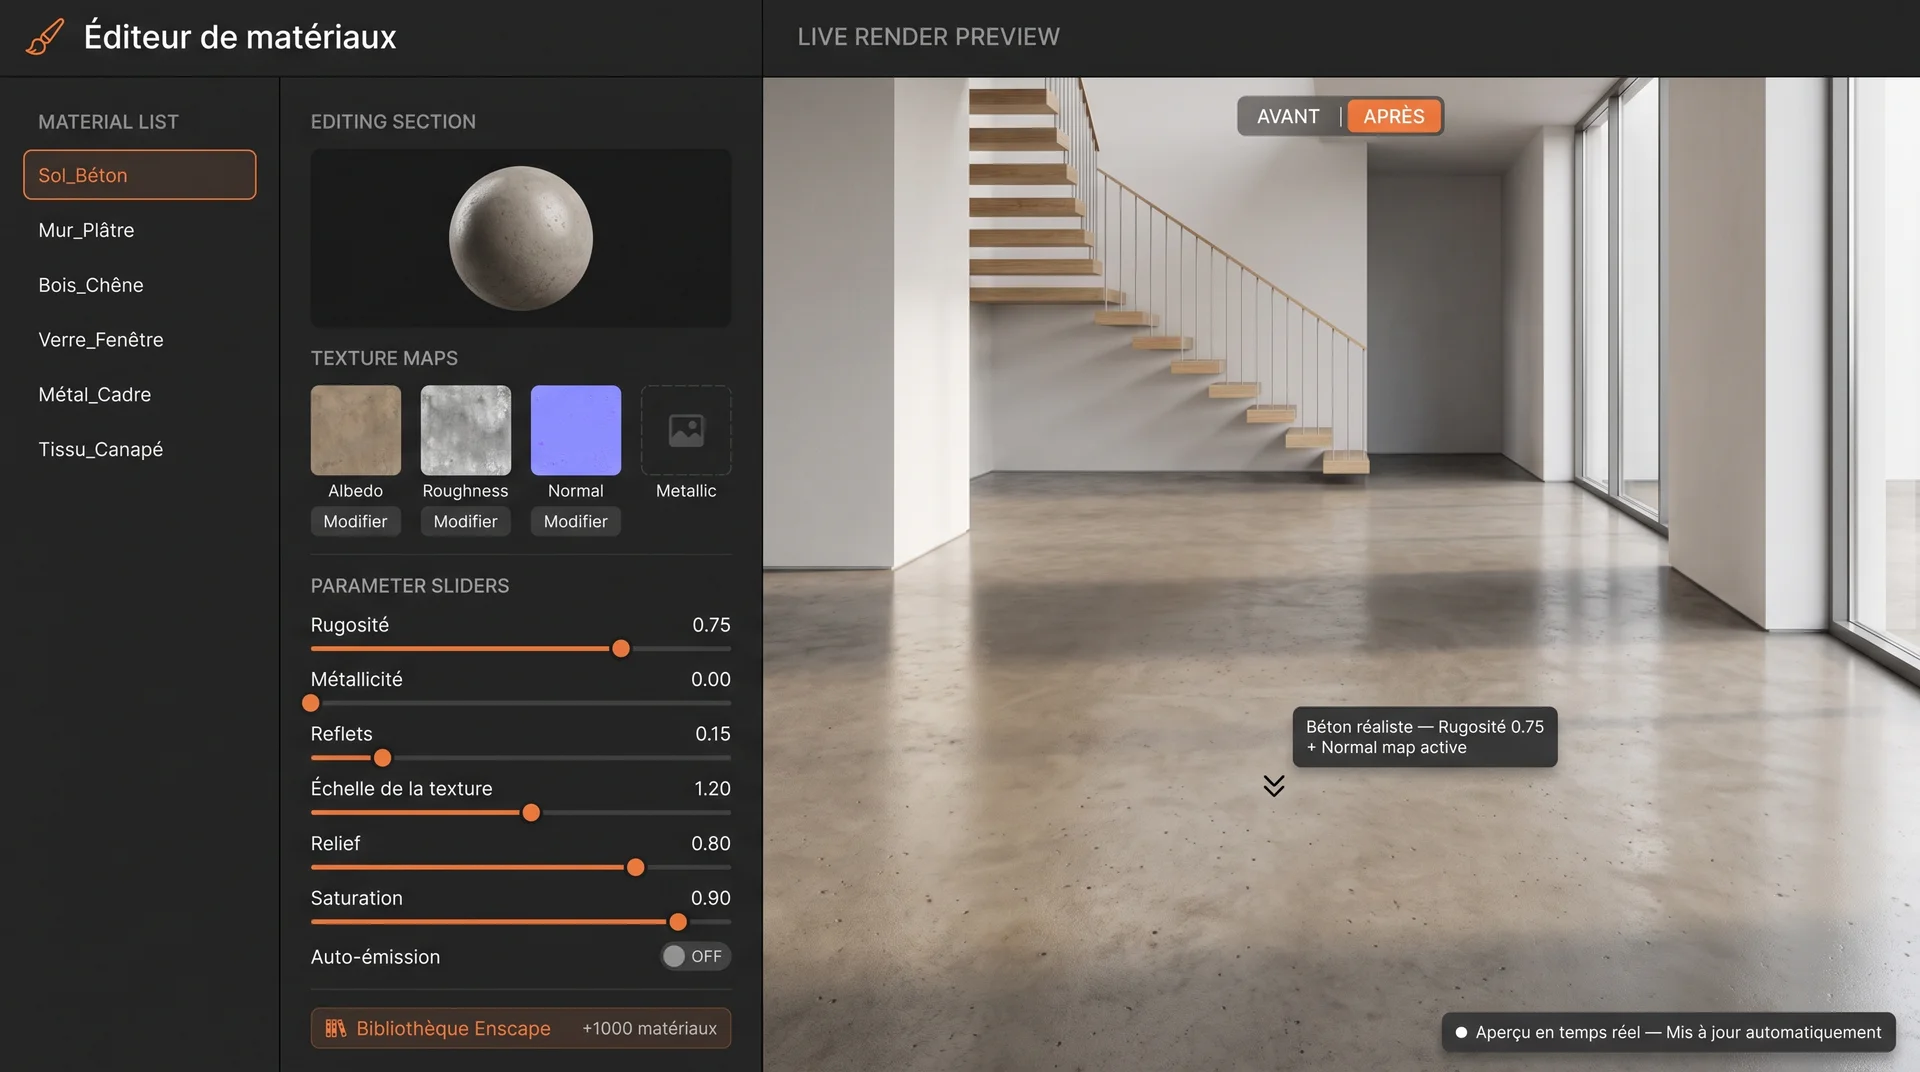Click the Bibliothèque Enscape books icon

tap(335, 1028)
